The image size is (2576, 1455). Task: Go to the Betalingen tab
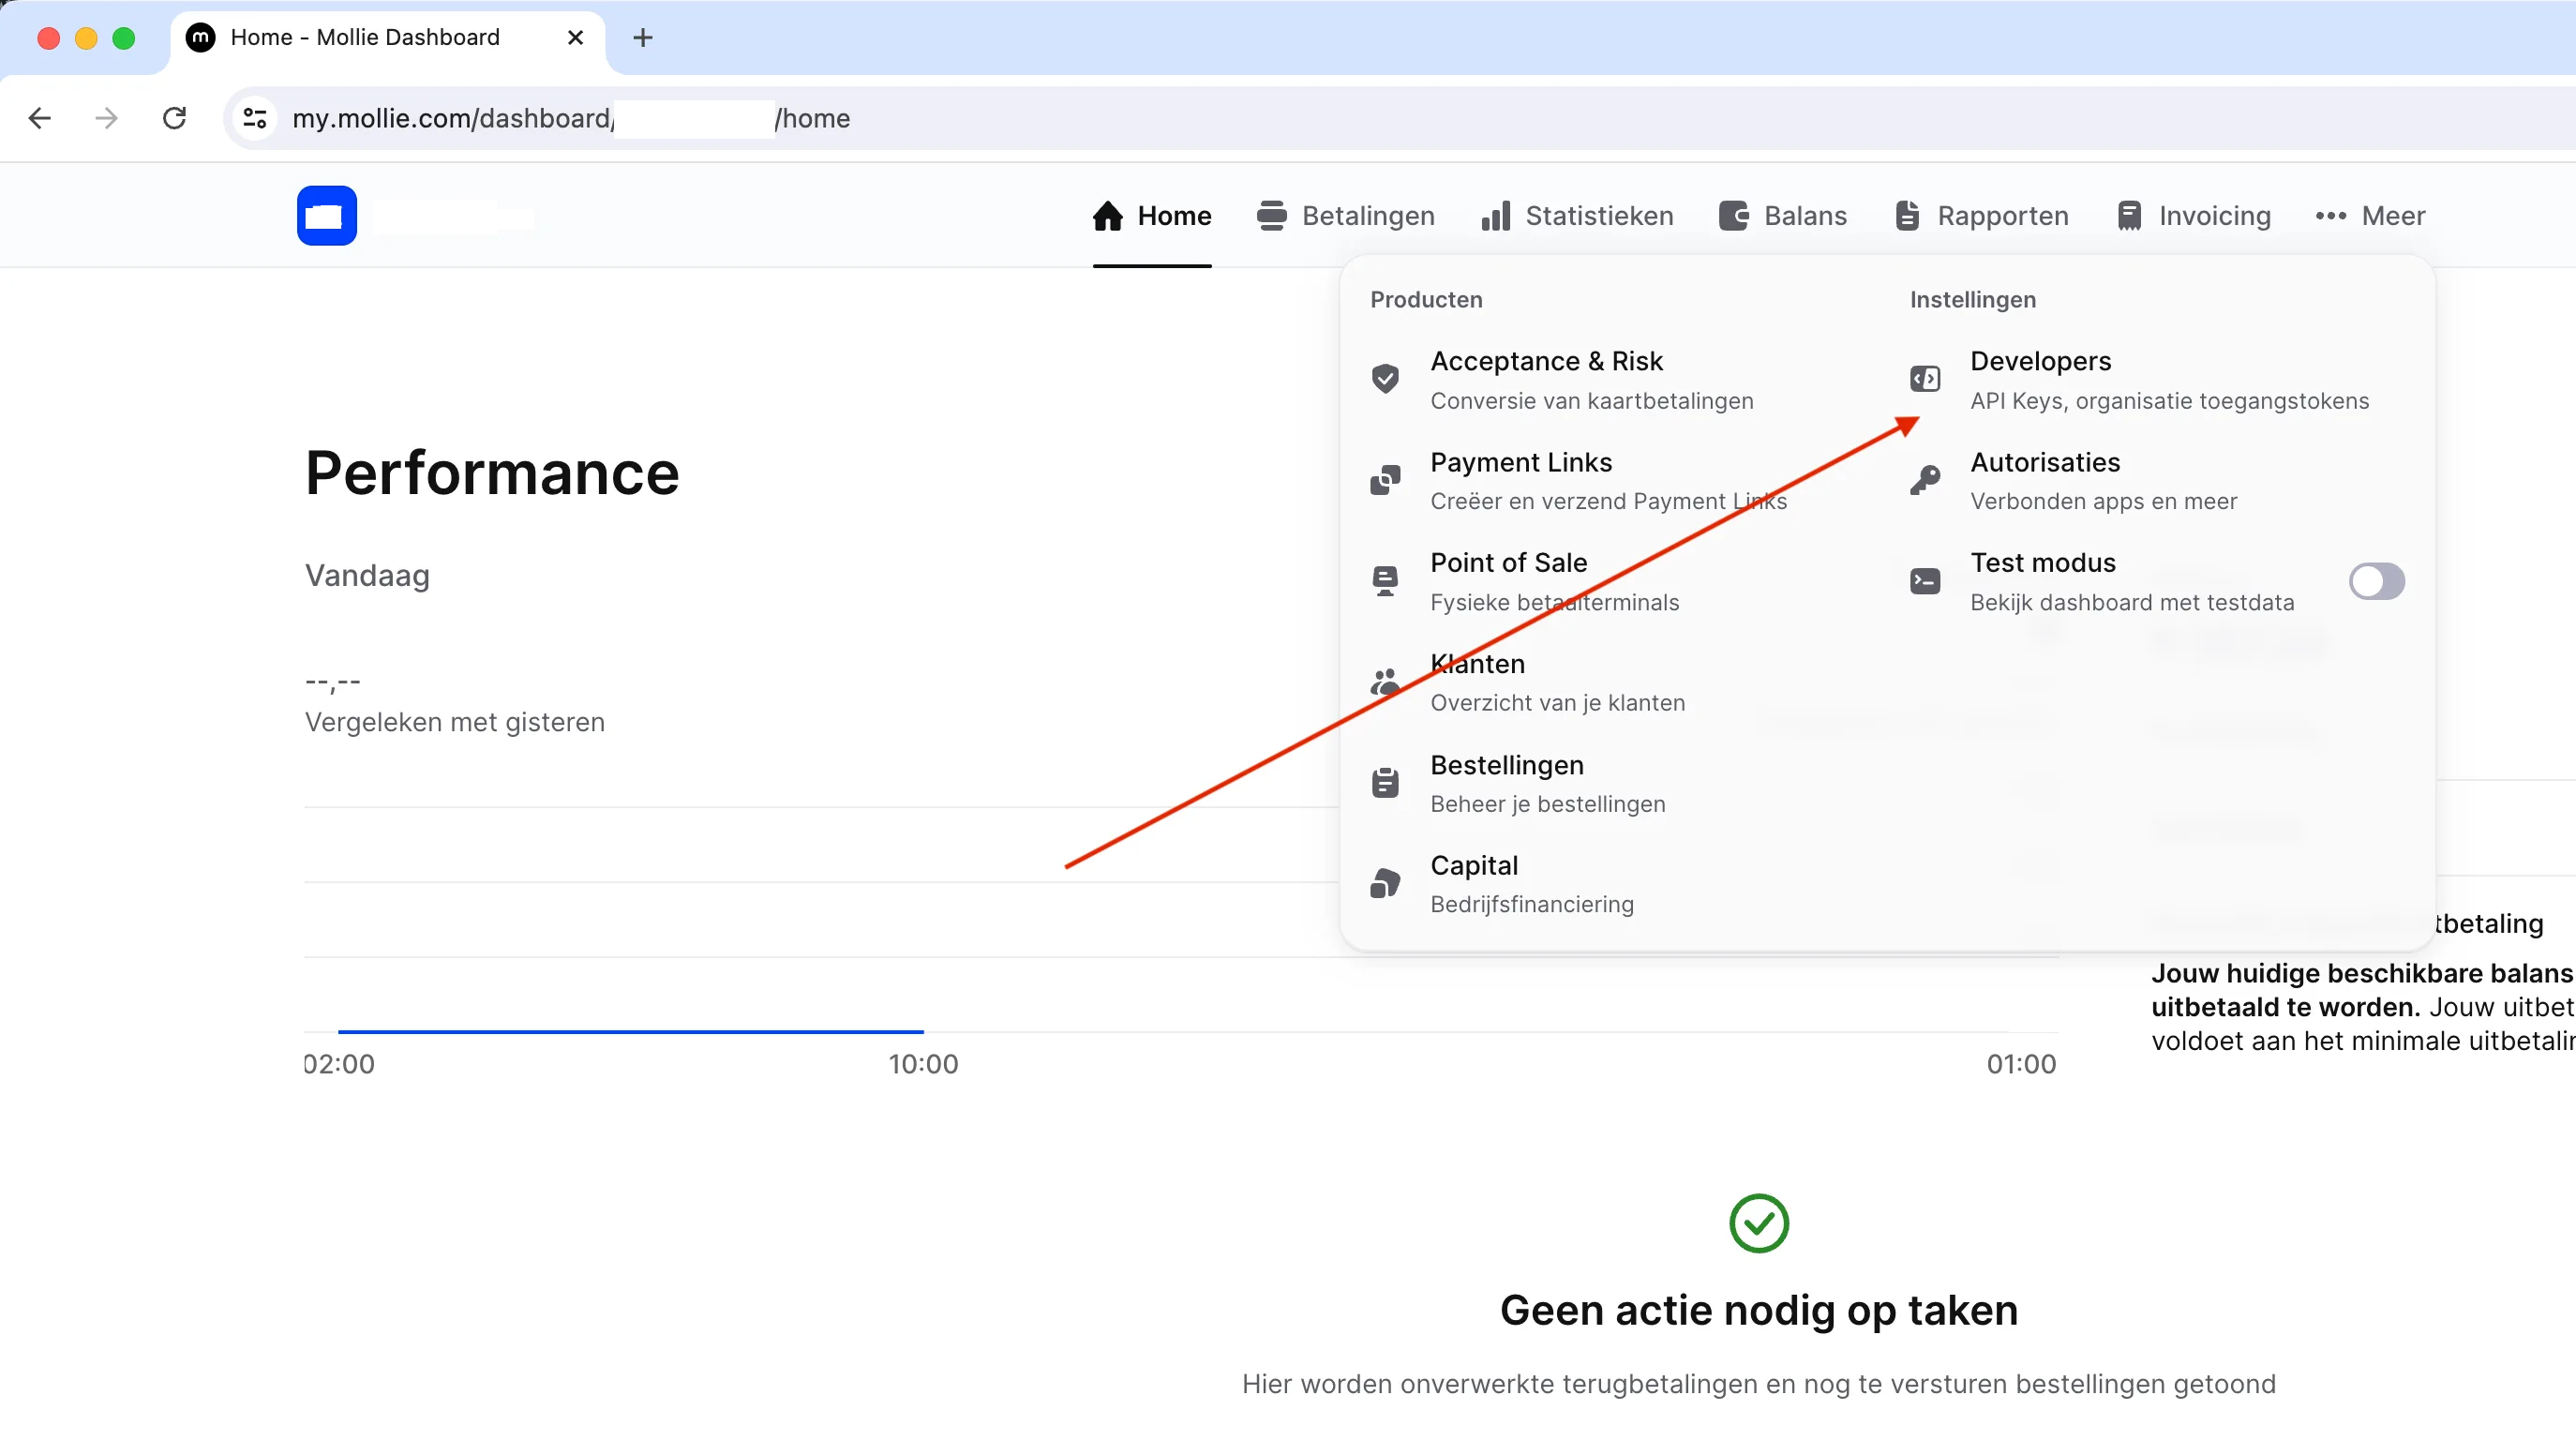coord(1346,216)
